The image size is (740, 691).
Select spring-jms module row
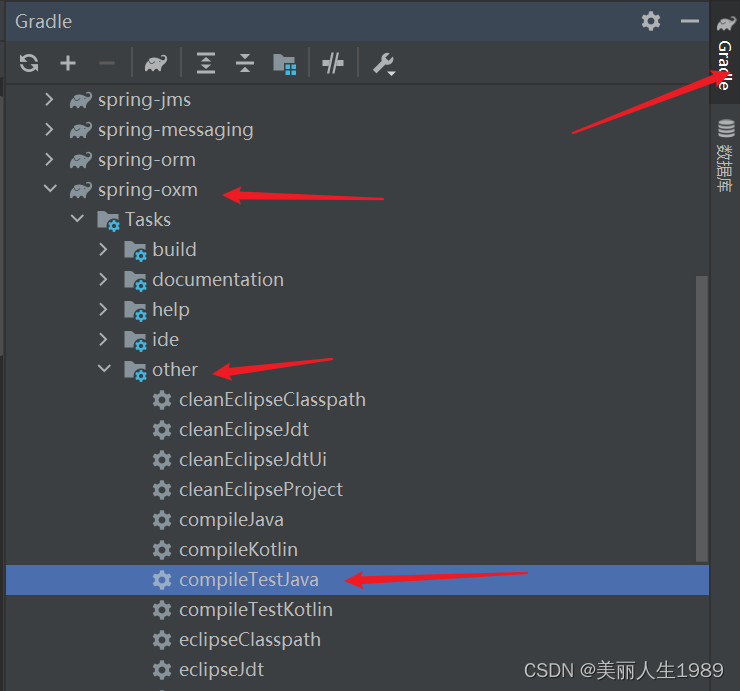[357, 100]
